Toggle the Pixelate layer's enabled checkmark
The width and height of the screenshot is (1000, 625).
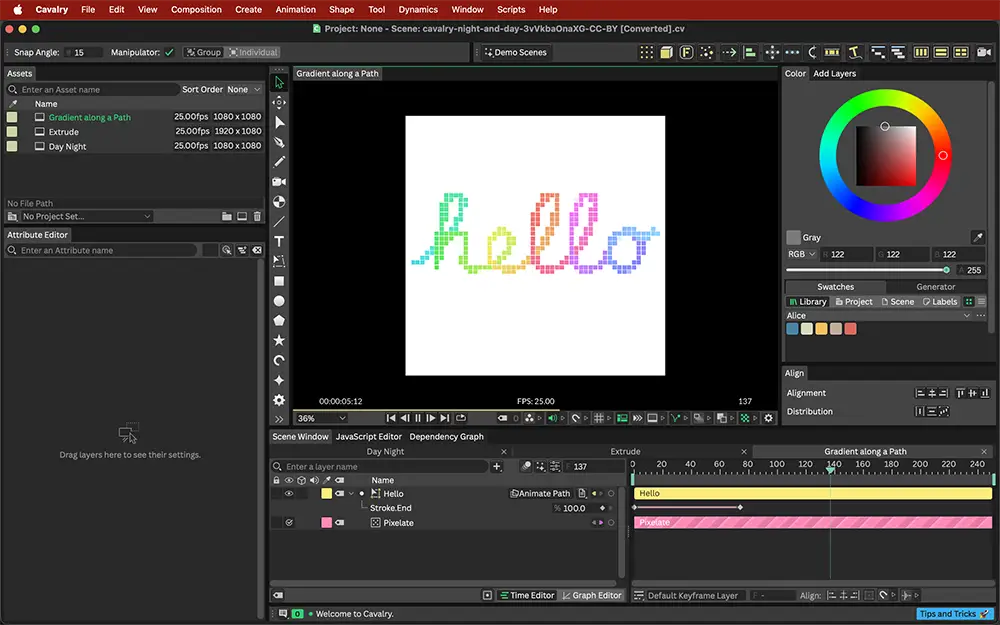(289, 523)
